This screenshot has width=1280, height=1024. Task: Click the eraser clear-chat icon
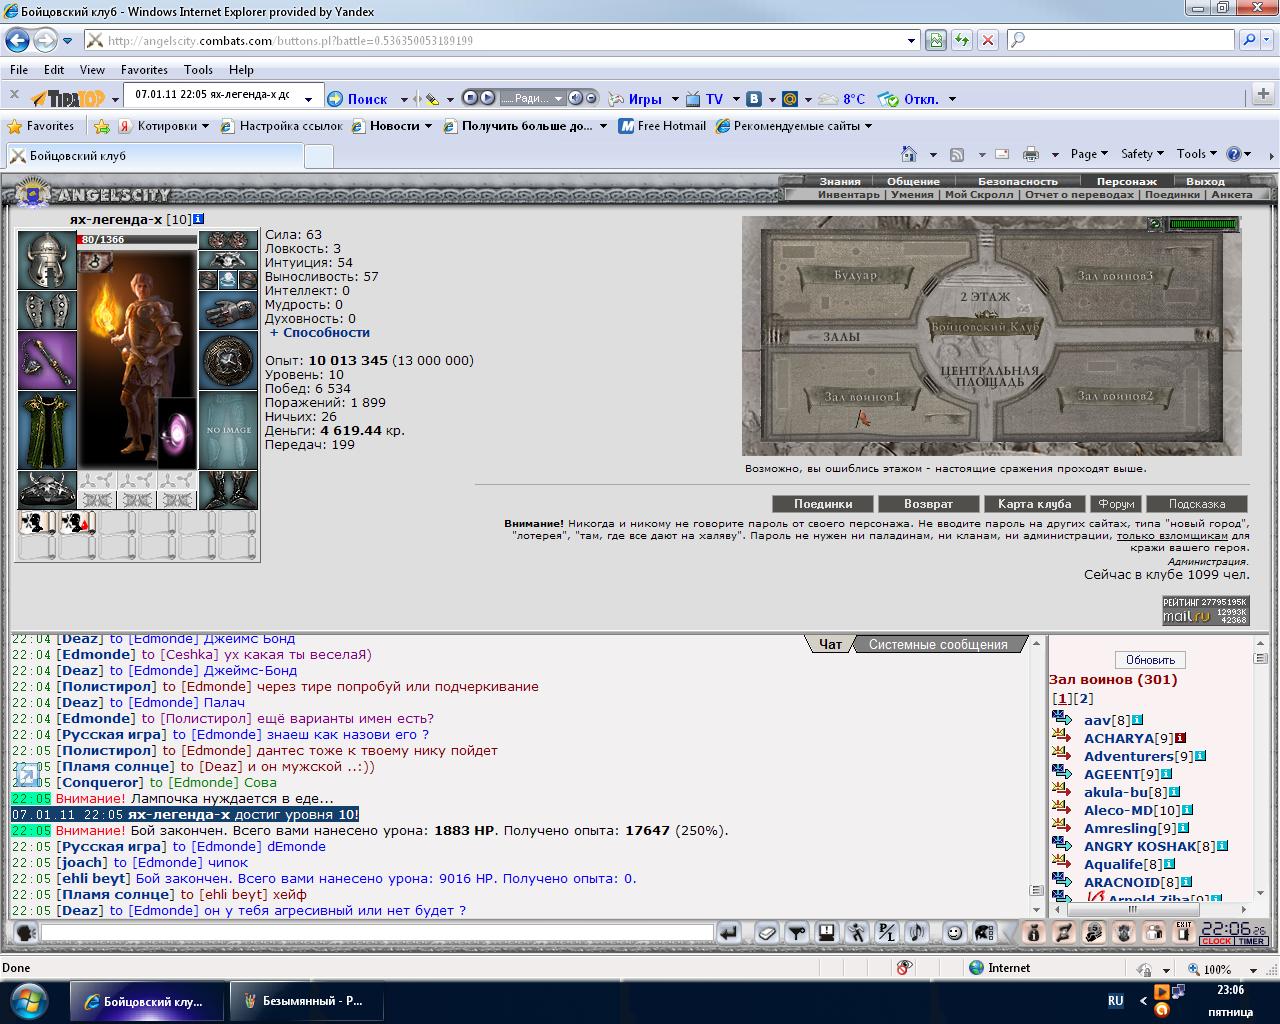[x=765, y=933]
